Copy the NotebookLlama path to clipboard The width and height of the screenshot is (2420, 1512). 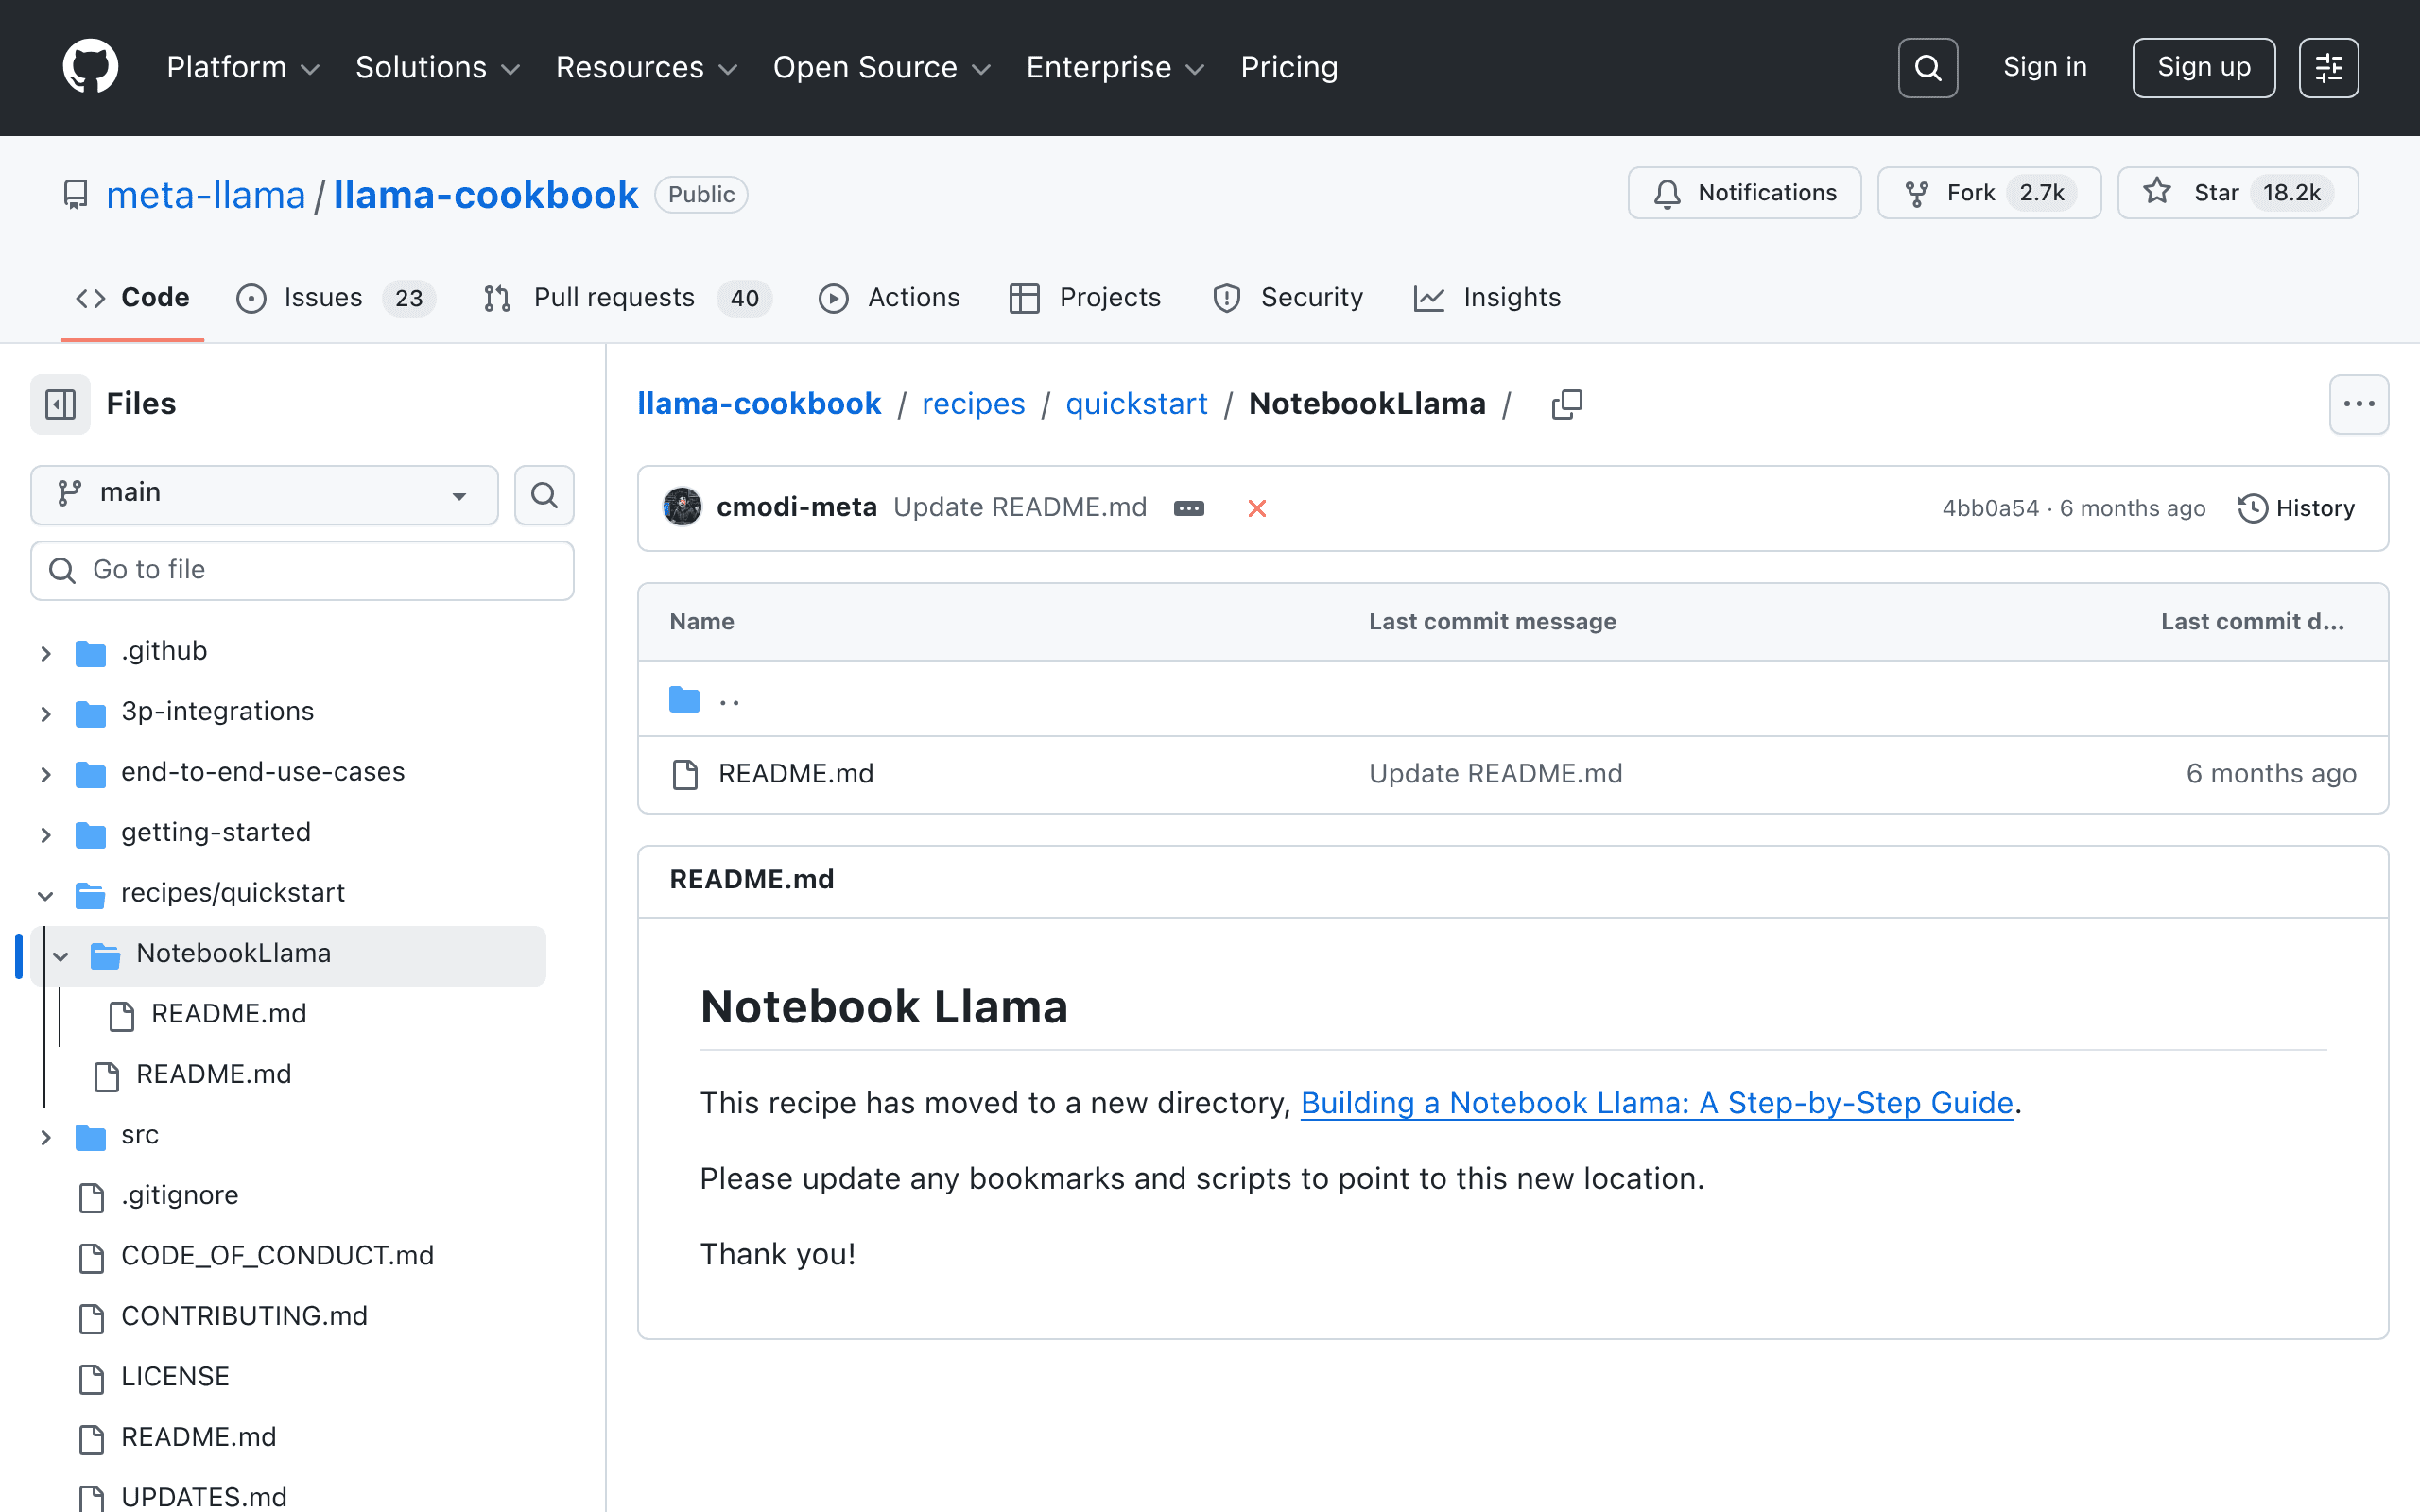click(1567, 404)
